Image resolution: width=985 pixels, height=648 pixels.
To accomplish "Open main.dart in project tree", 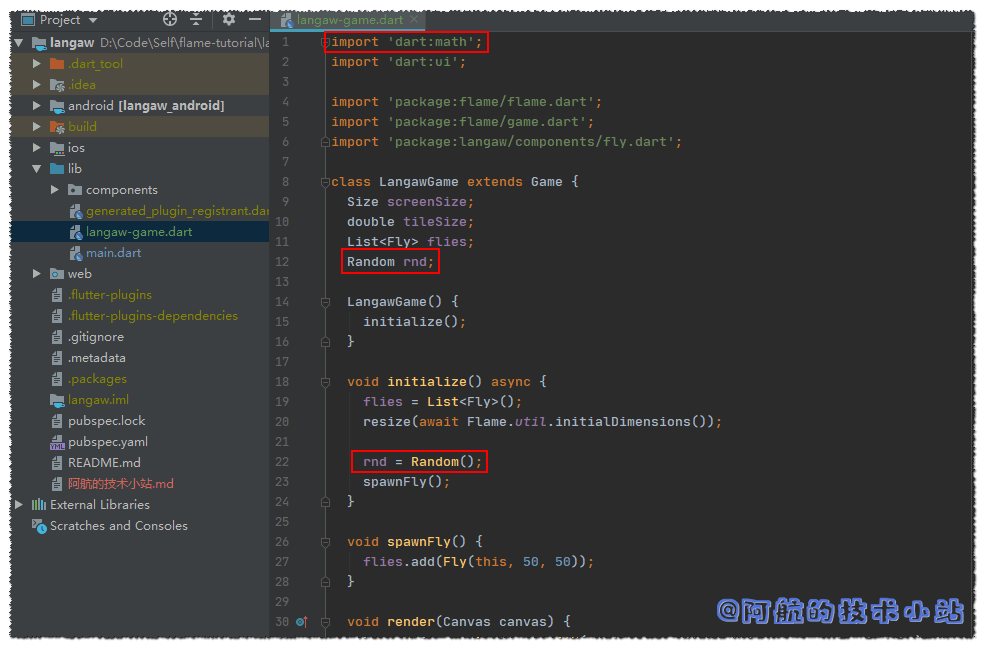I will 113,253.
